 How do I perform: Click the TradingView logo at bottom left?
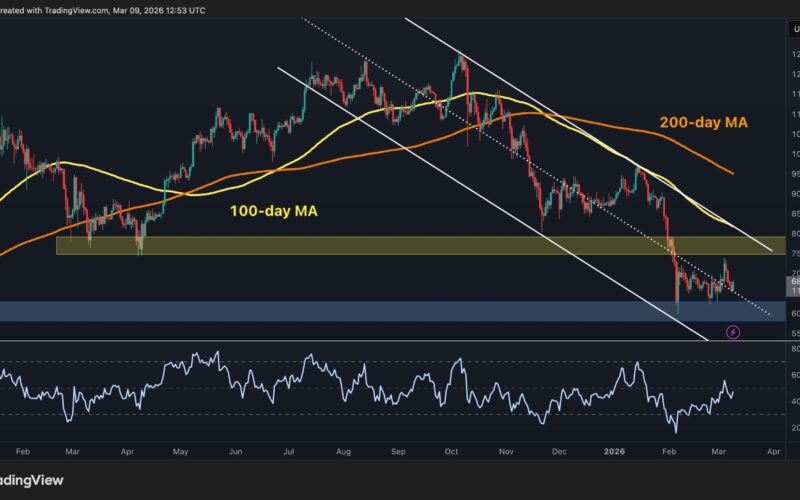tap(30, 480)
